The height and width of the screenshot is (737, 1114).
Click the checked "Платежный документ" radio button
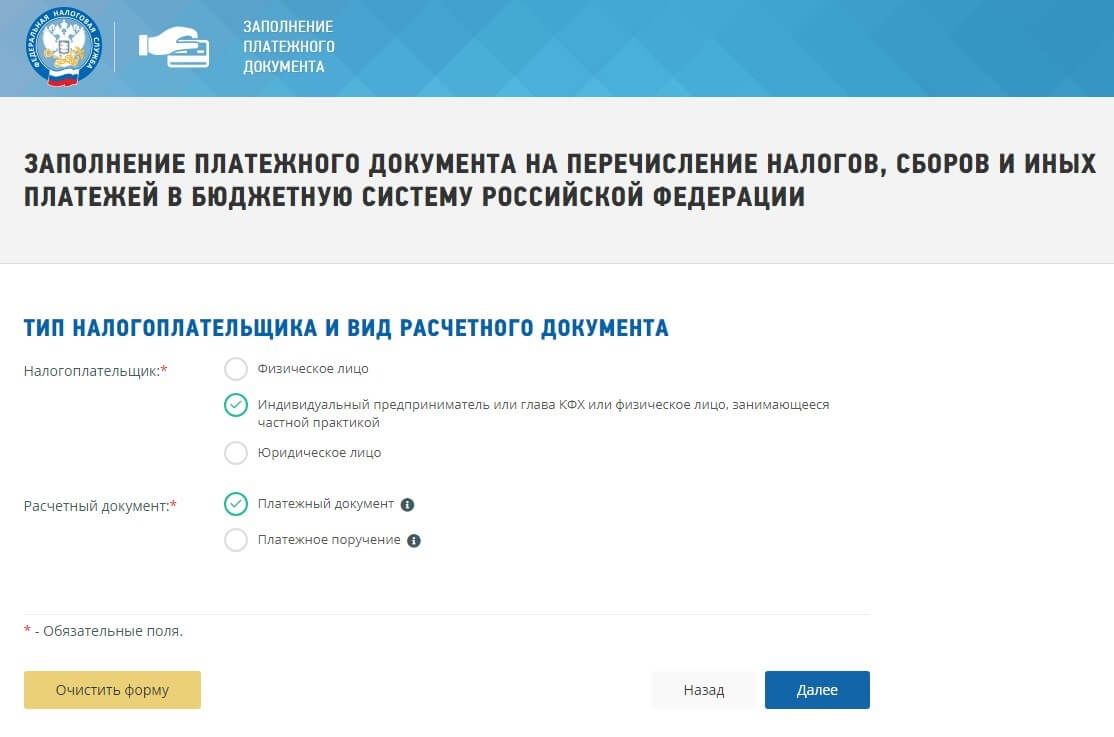236,504
